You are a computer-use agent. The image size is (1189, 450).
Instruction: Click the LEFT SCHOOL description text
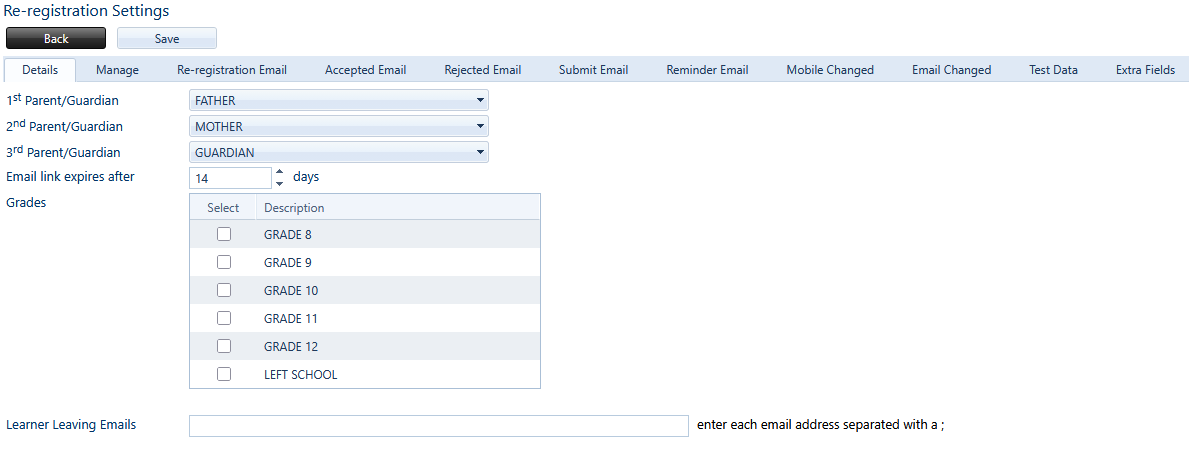click(300, 375)
